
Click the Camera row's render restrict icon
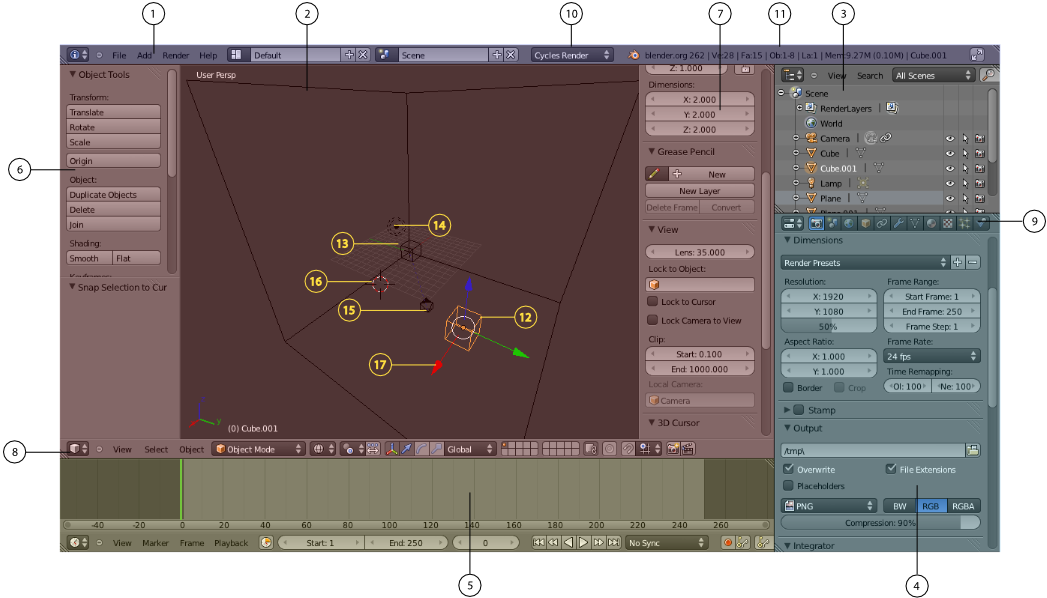(x=980, y=139)
